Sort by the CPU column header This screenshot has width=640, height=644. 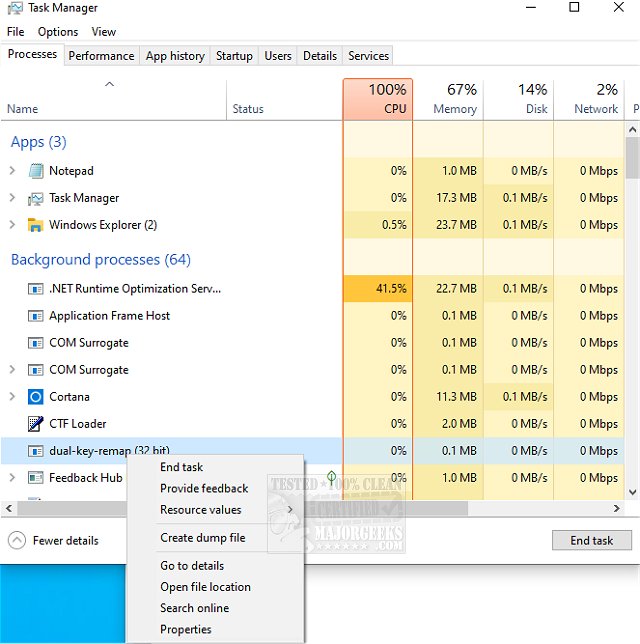[378, 99]
